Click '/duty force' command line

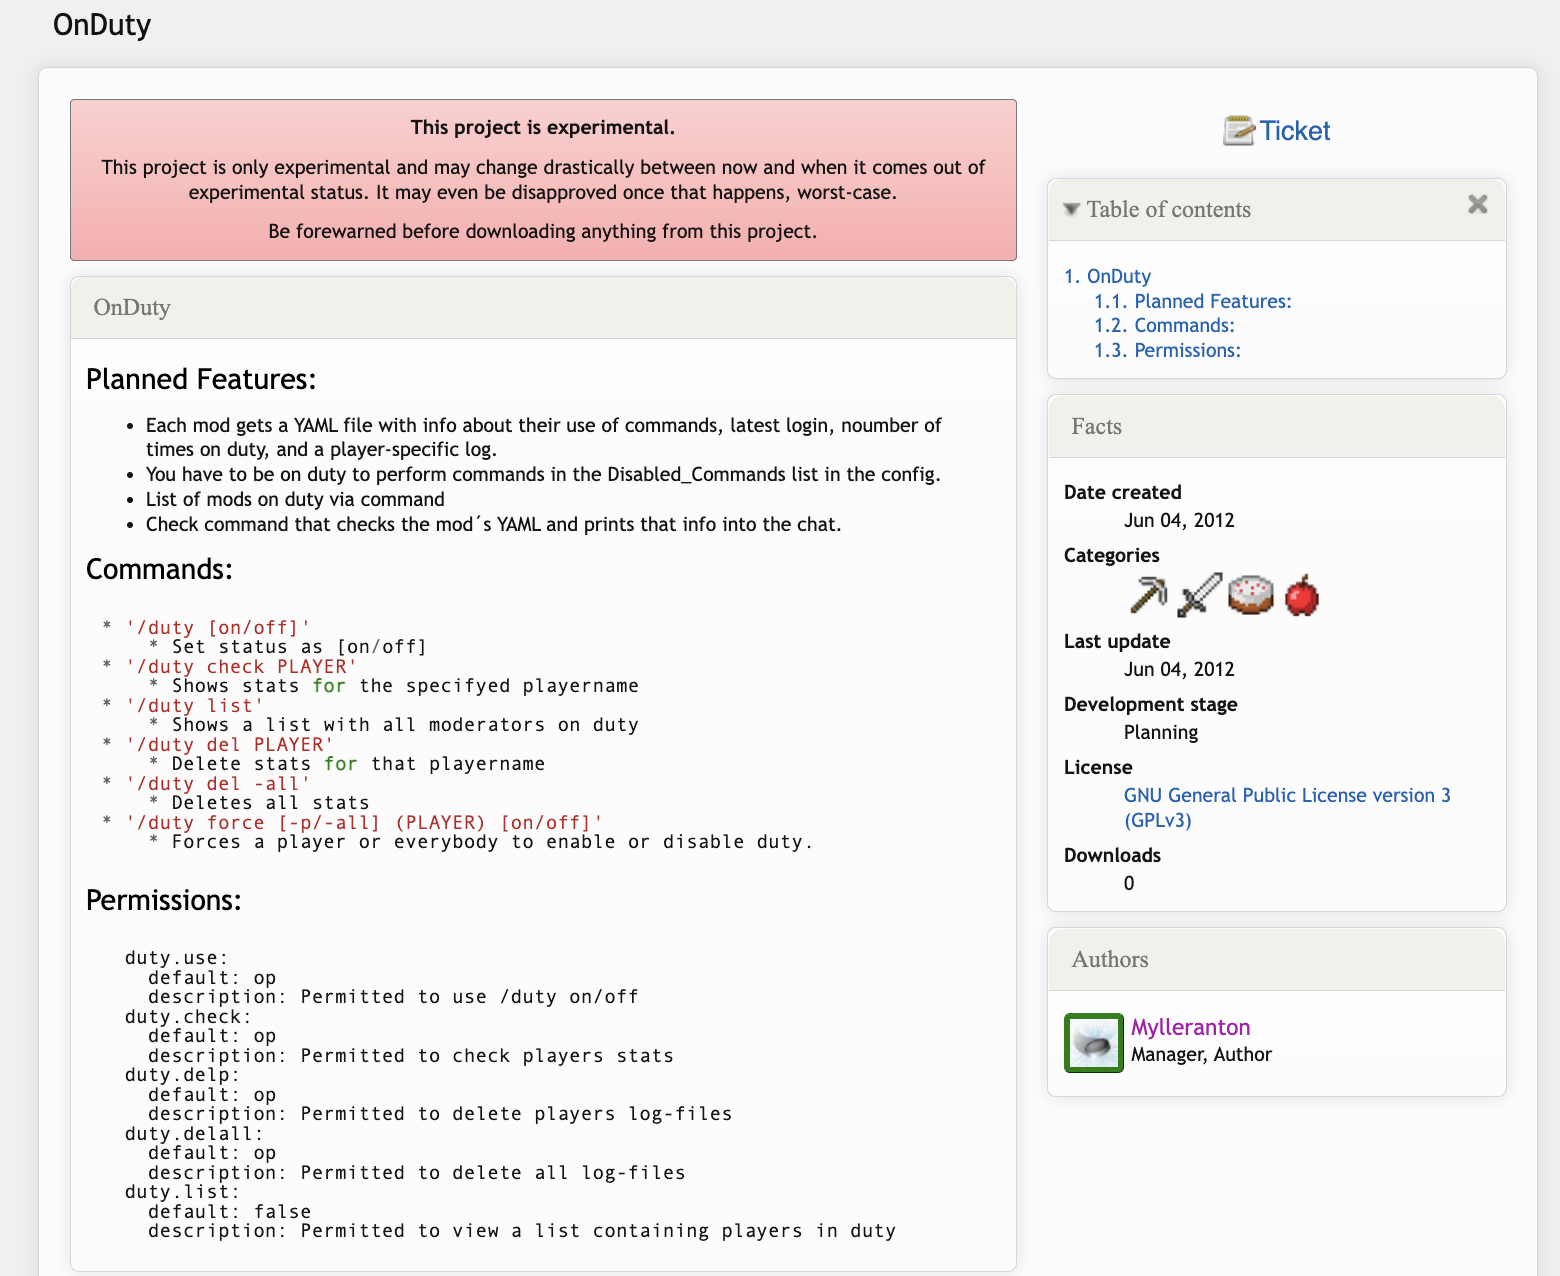tap(364, 823)
